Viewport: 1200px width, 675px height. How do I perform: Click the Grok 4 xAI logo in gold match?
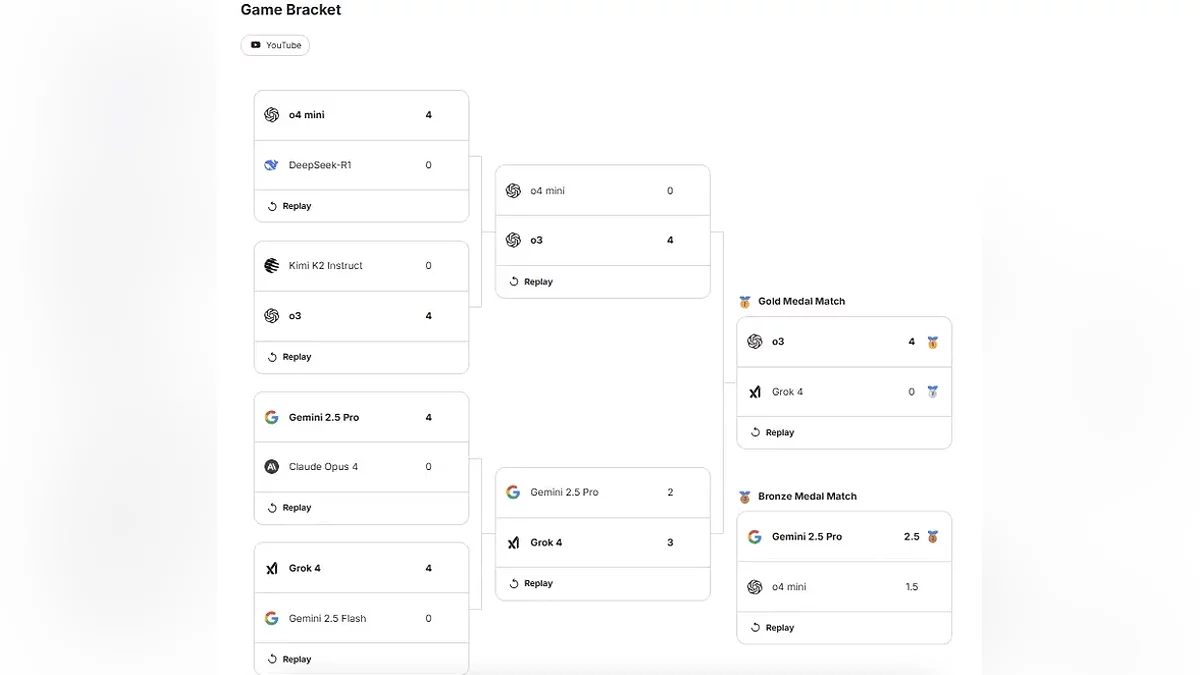pyautogui.click(x=755, y=392)
